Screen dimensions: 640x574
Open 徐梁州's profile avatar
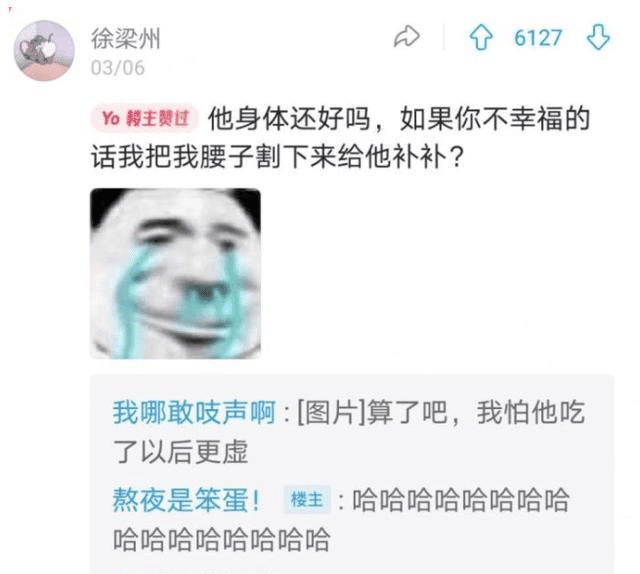point(44,50)
